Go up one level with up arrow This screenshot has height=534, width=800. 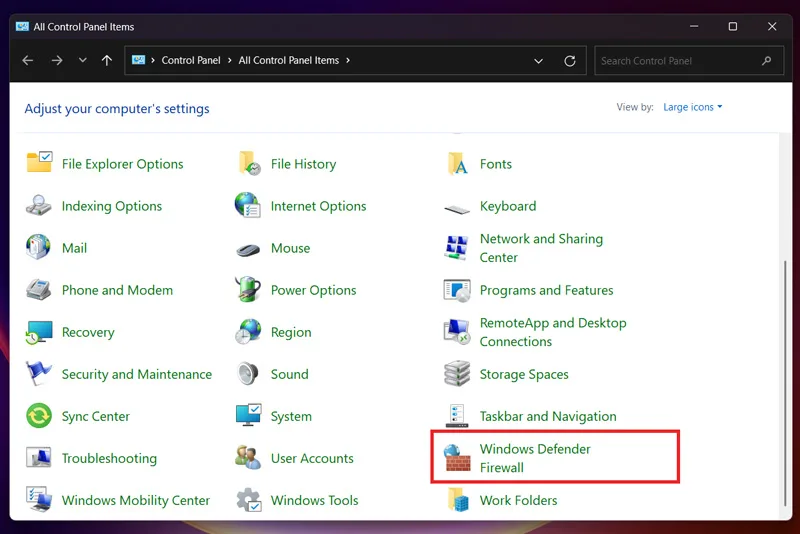107,60
